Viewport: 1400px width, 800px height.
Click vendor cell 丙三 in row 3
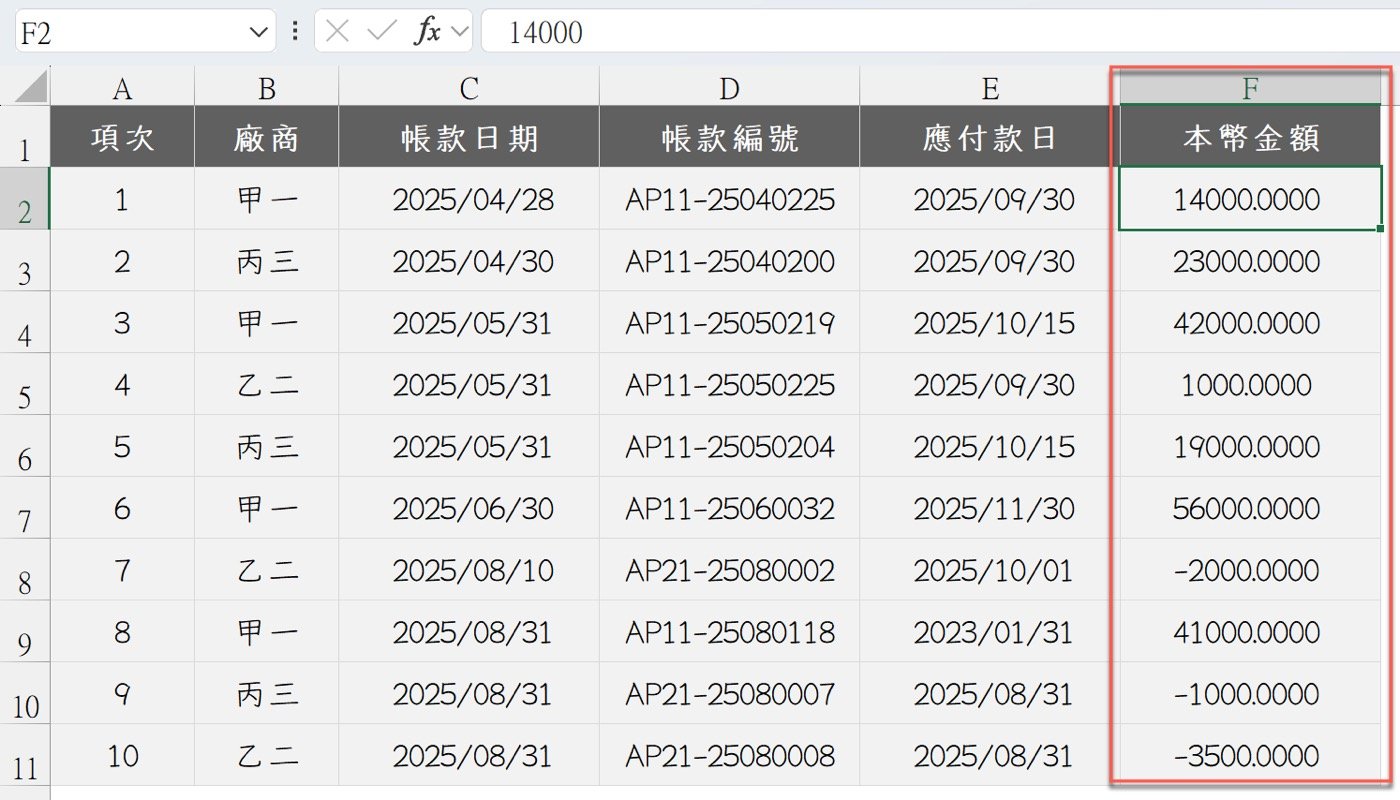[x=266, y=261]
